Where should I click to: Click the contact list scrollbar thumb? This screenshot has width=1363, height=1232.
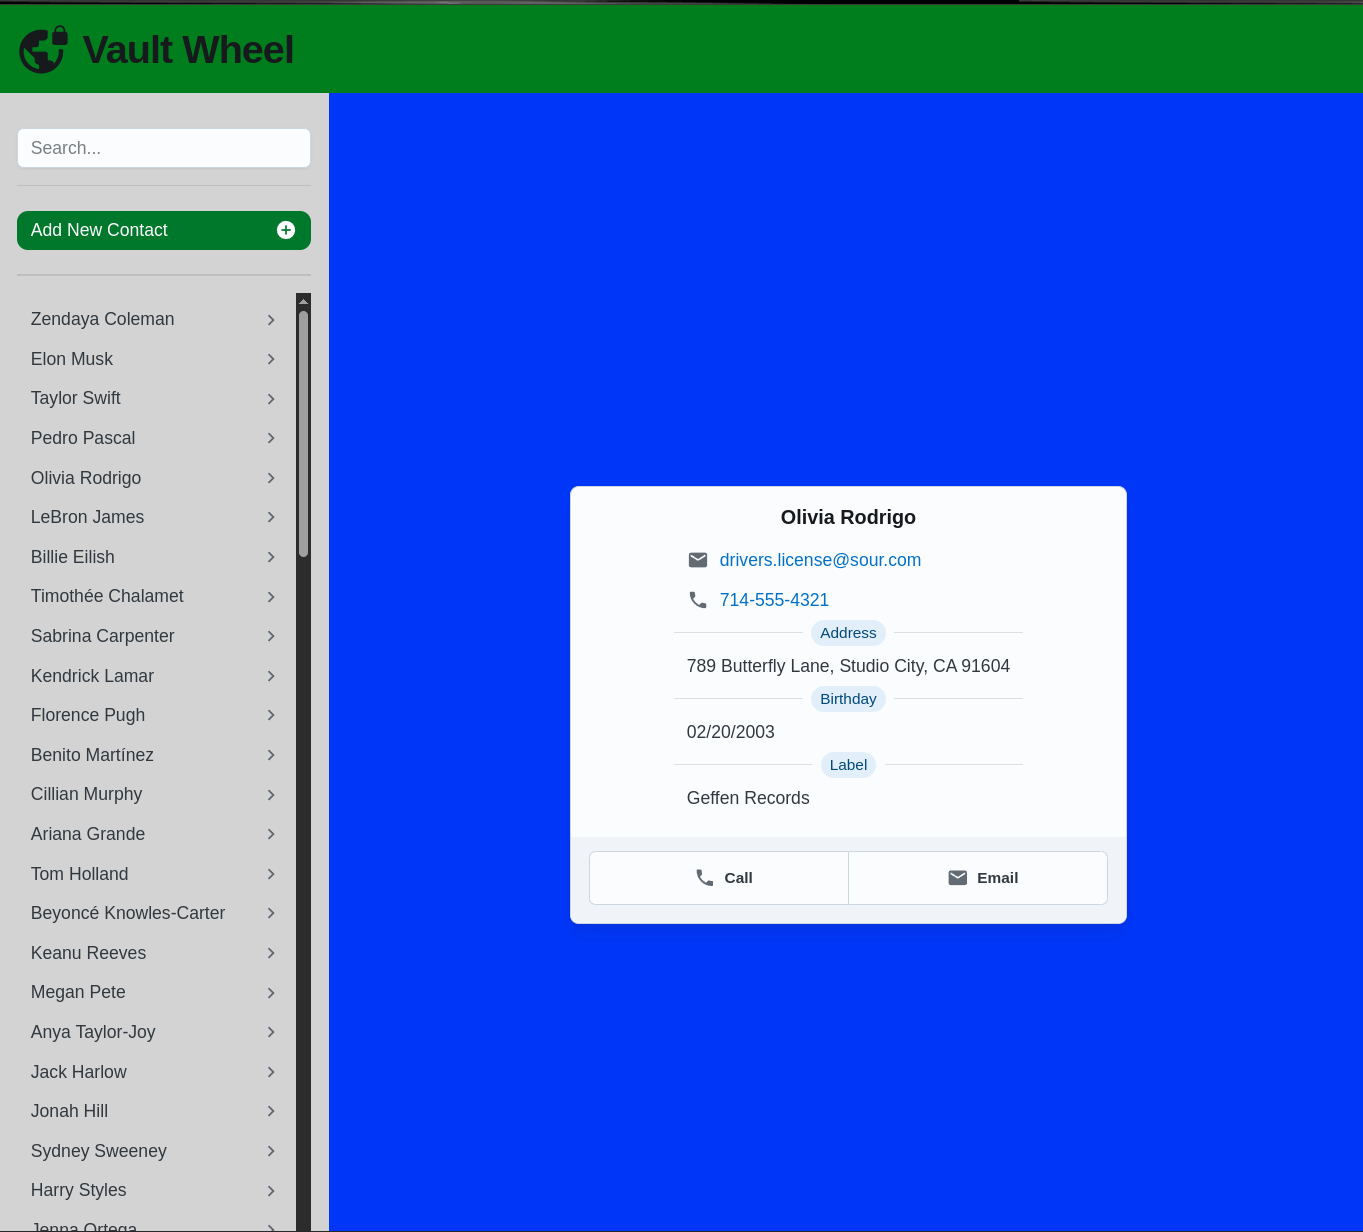pos(303,432)
